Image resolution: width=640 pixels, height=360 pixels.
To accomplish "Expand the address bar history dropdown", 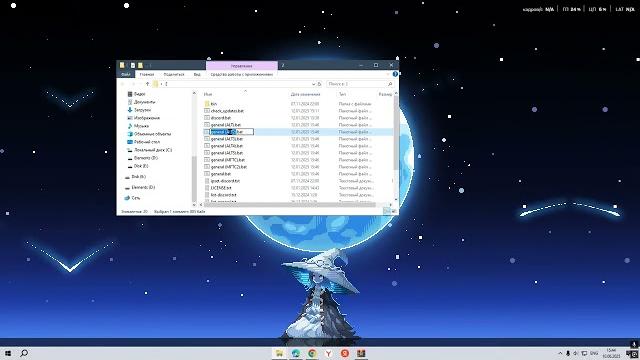I will (313, 84).
